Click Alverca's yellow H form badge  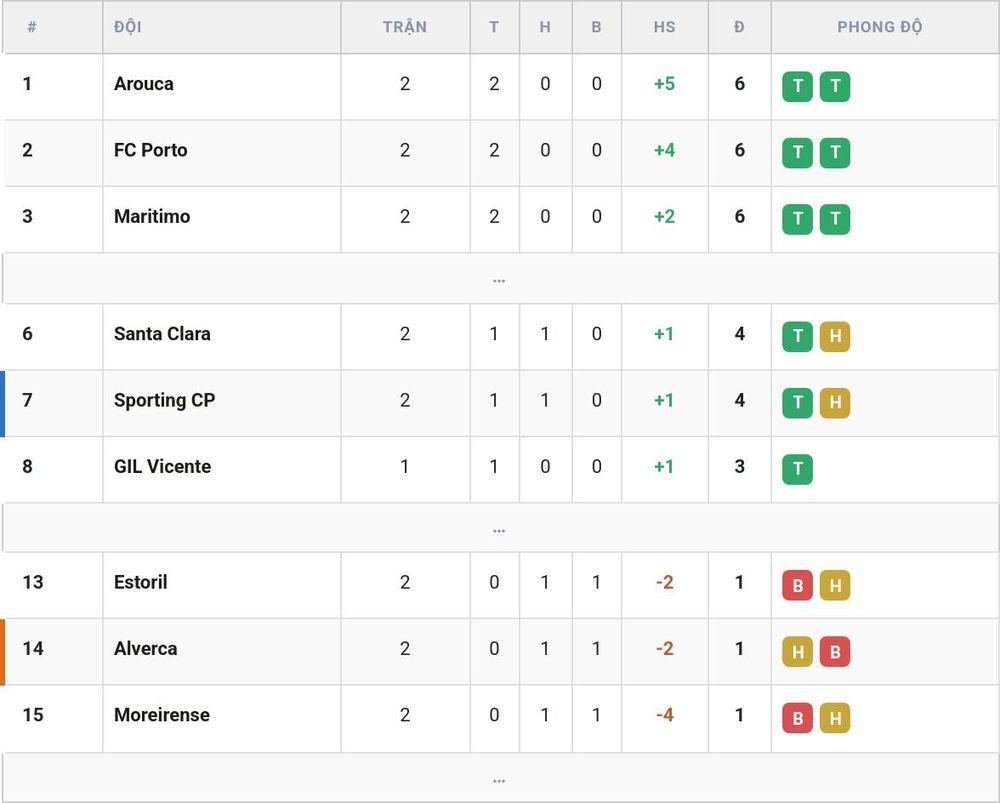[797, 651]
